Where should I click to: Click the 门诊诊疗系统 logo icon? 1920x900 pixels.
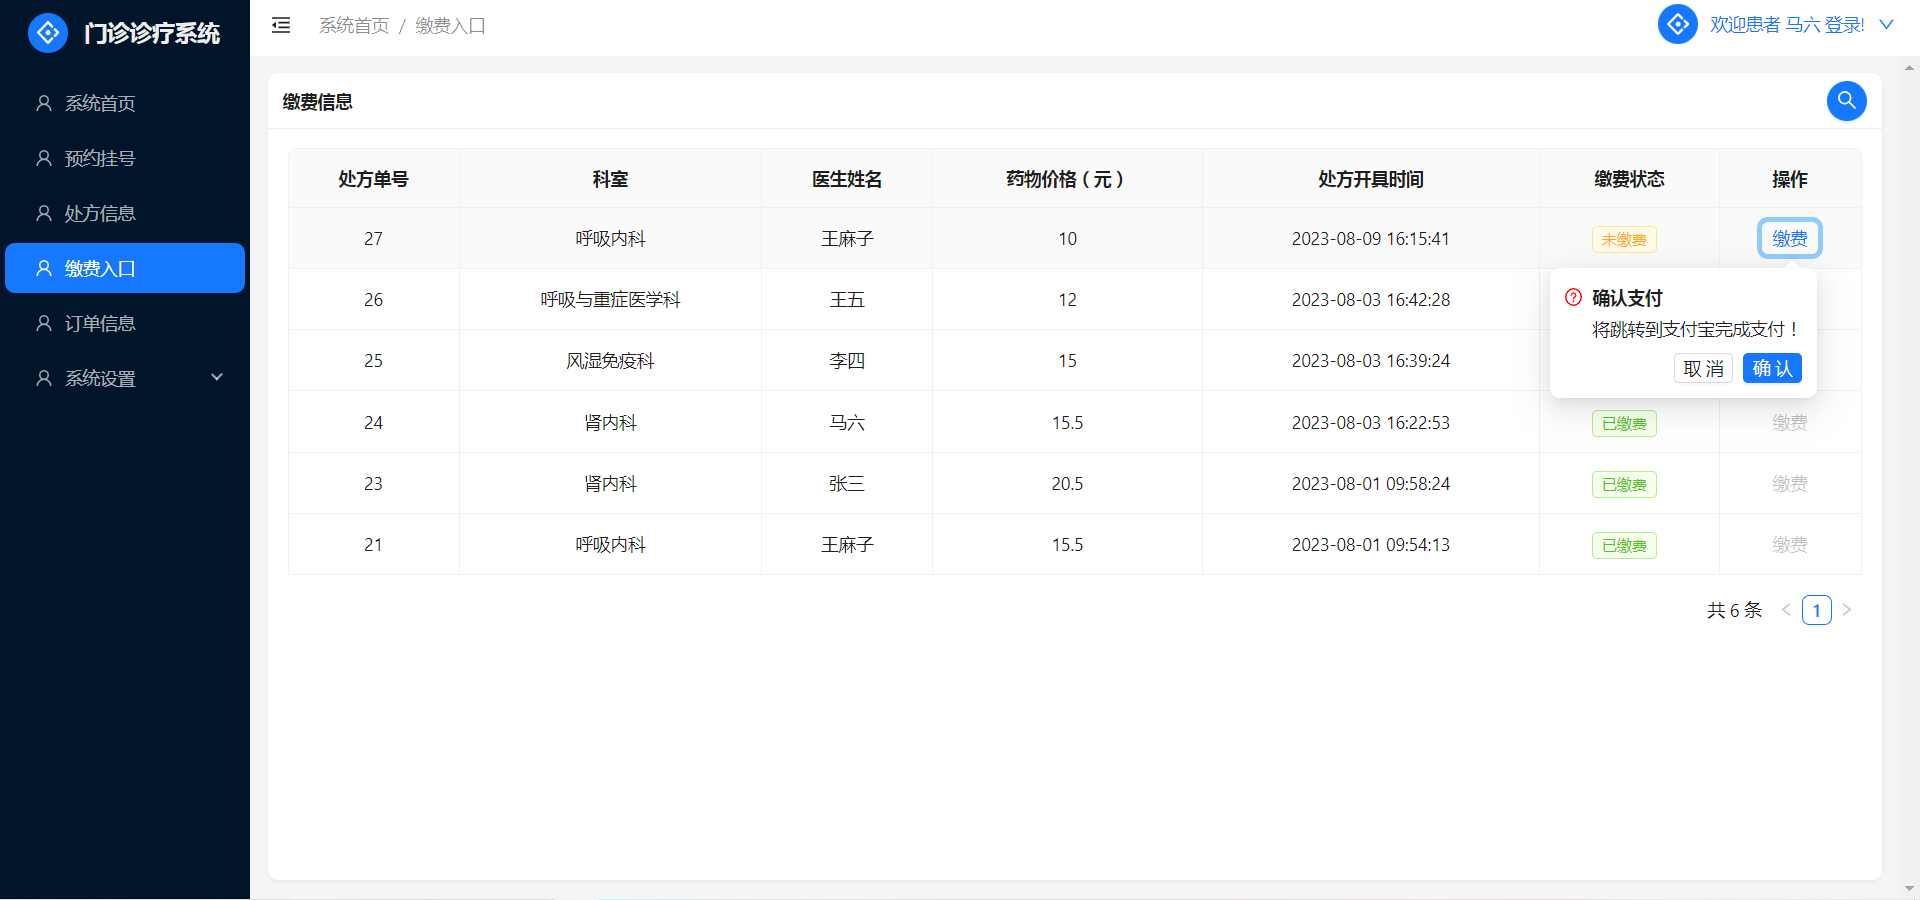[x=48, y=33]
